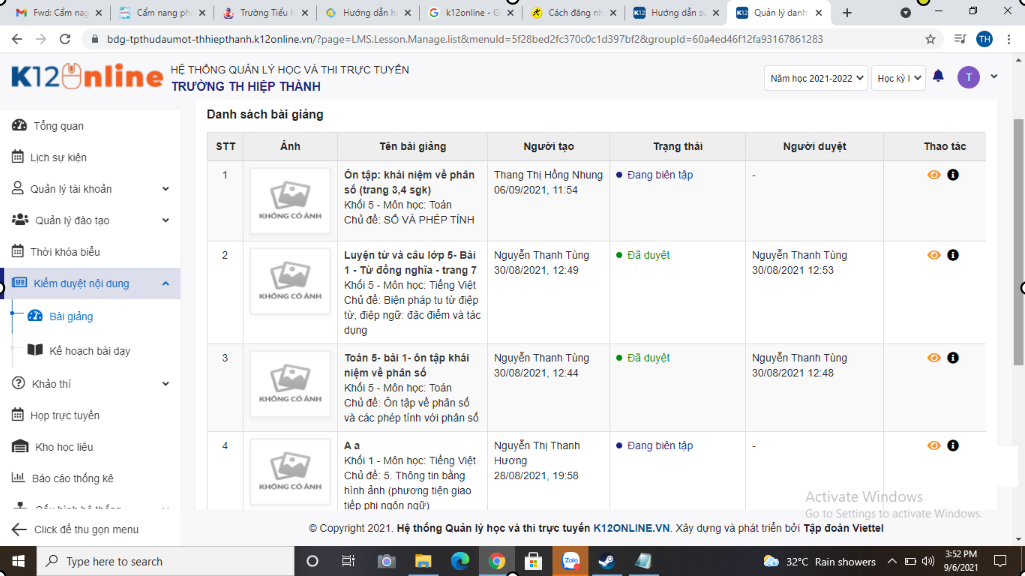Open the notifications bell

pyautogui.click(x=938, y=76)
